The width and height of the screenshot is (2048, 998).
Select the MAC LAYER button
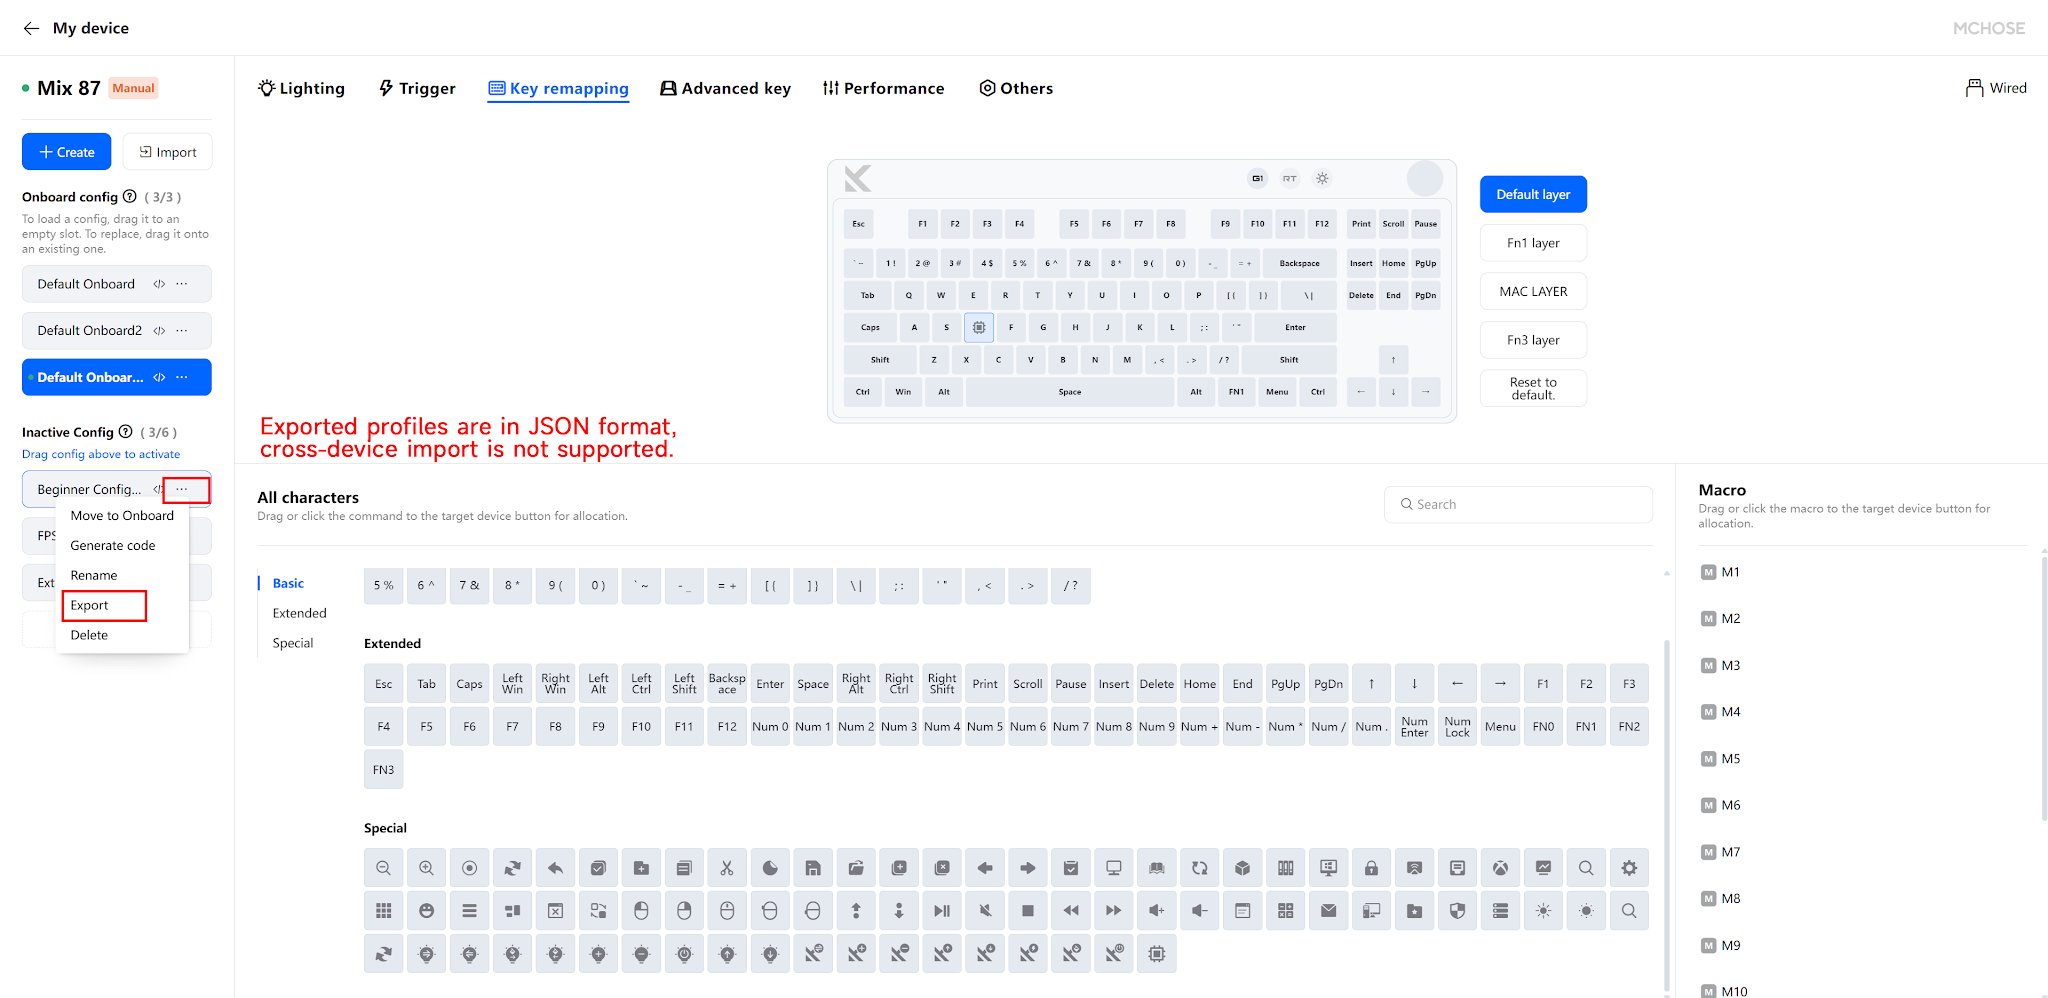pos(1533,292)
